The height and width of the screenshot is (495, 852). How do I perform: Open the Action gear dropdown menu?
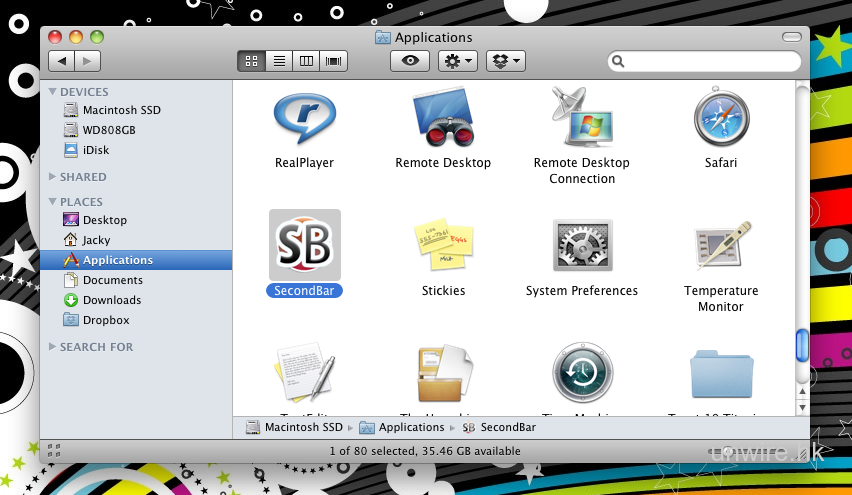click(458, 61)
